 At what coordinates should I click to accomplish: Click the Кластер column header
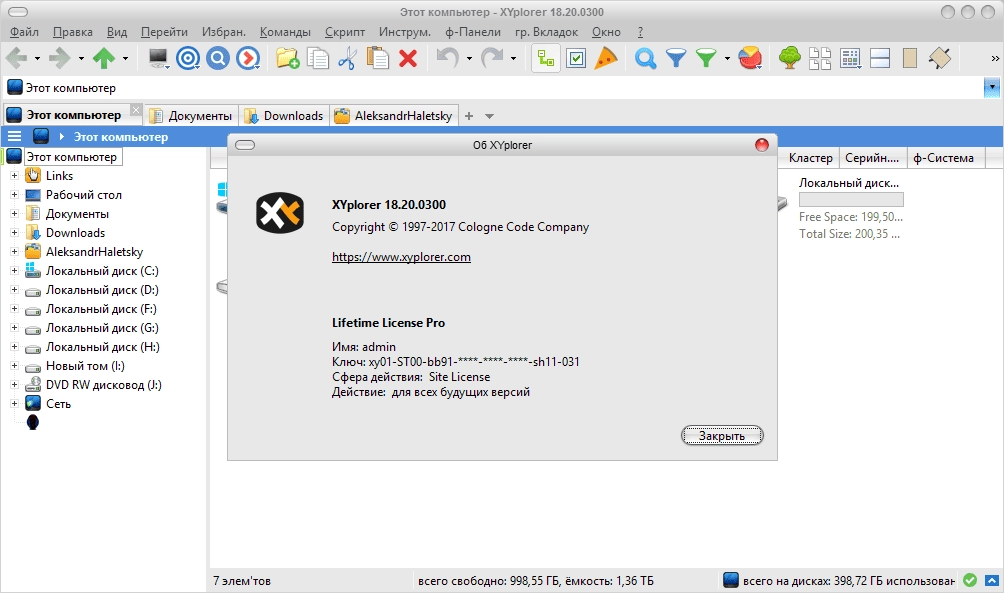click(x=810, y=158)
